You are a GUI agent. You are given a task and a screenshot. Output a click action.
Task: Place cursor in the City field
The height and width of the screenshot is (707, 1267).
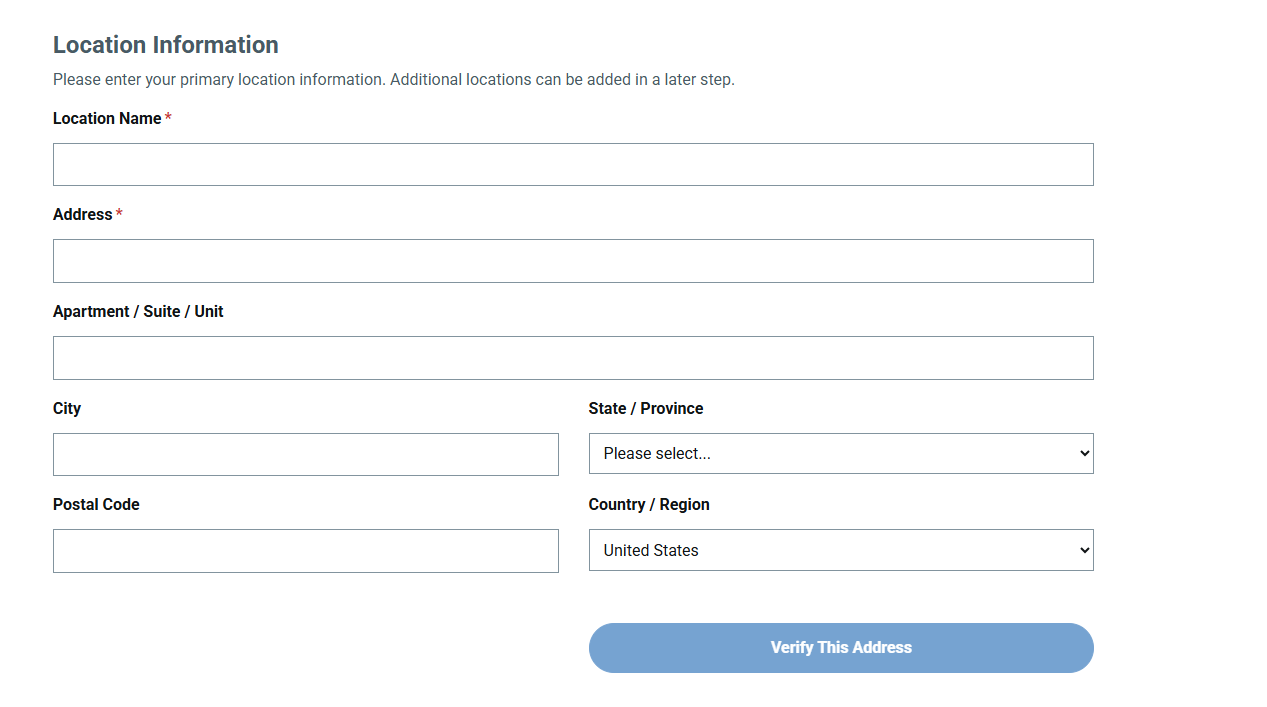(305, 454)
